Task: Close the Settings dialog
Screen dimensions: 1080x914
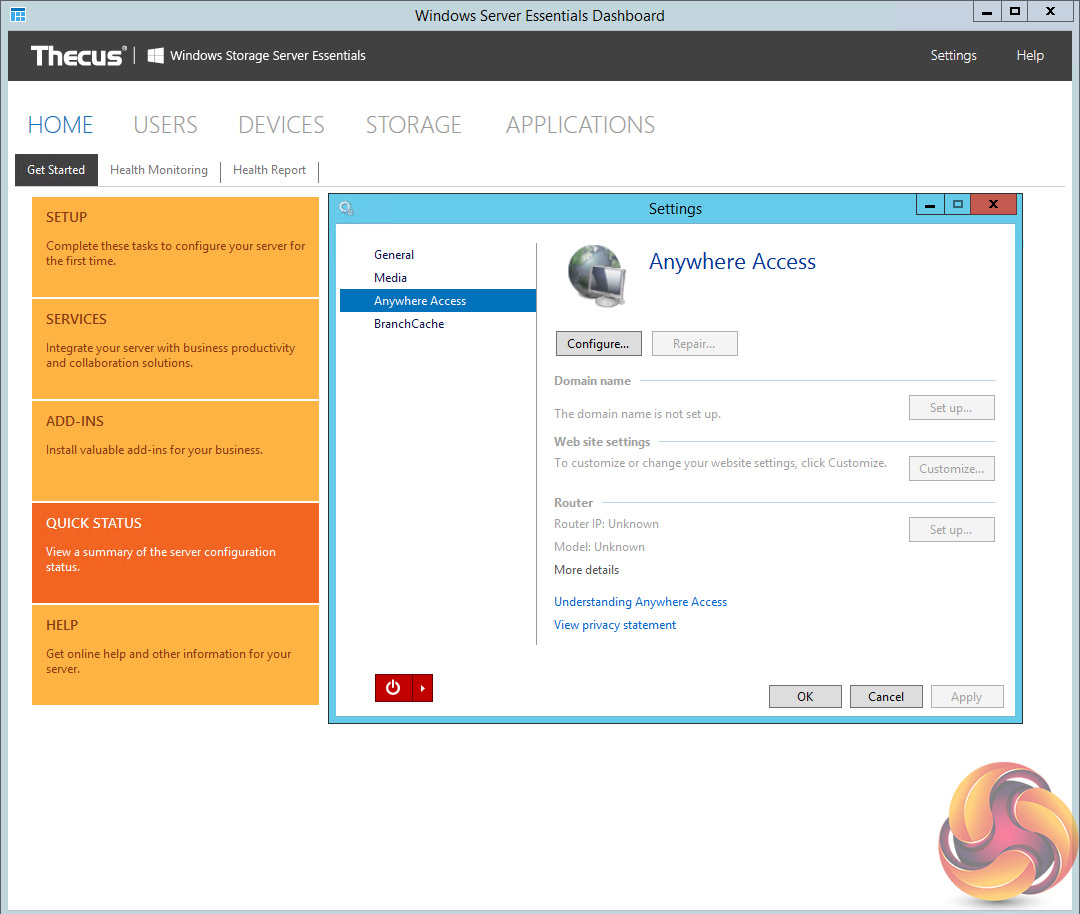Action: [x=993, y=205]
